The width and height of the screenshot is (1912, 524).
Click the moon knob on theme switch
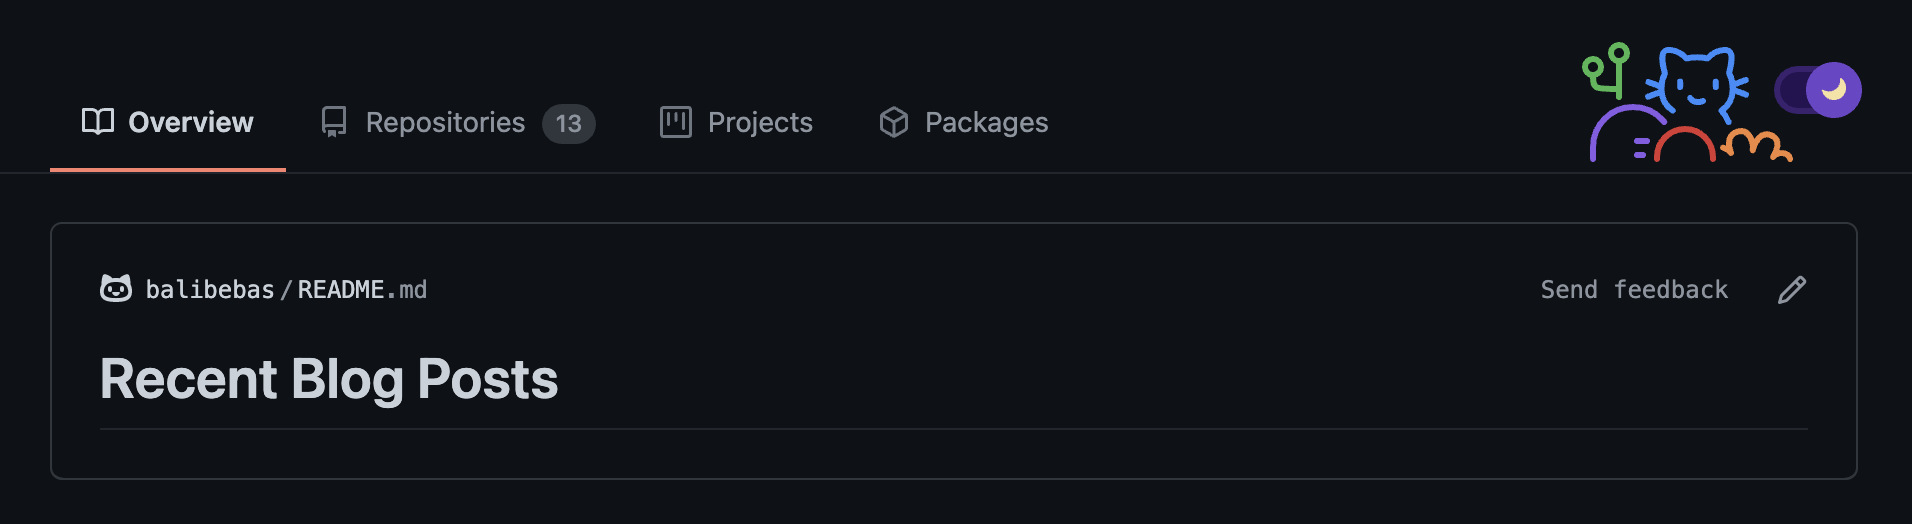pyautogui.click(x=1834, y=90)
